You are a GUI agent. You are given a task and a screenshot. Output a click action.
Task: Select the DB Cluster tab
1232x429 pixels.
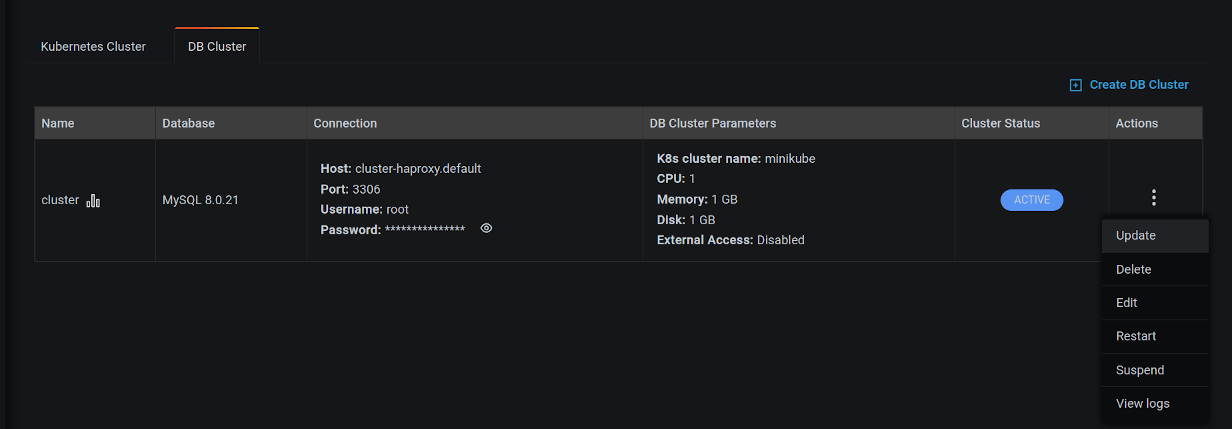(217, 47)
